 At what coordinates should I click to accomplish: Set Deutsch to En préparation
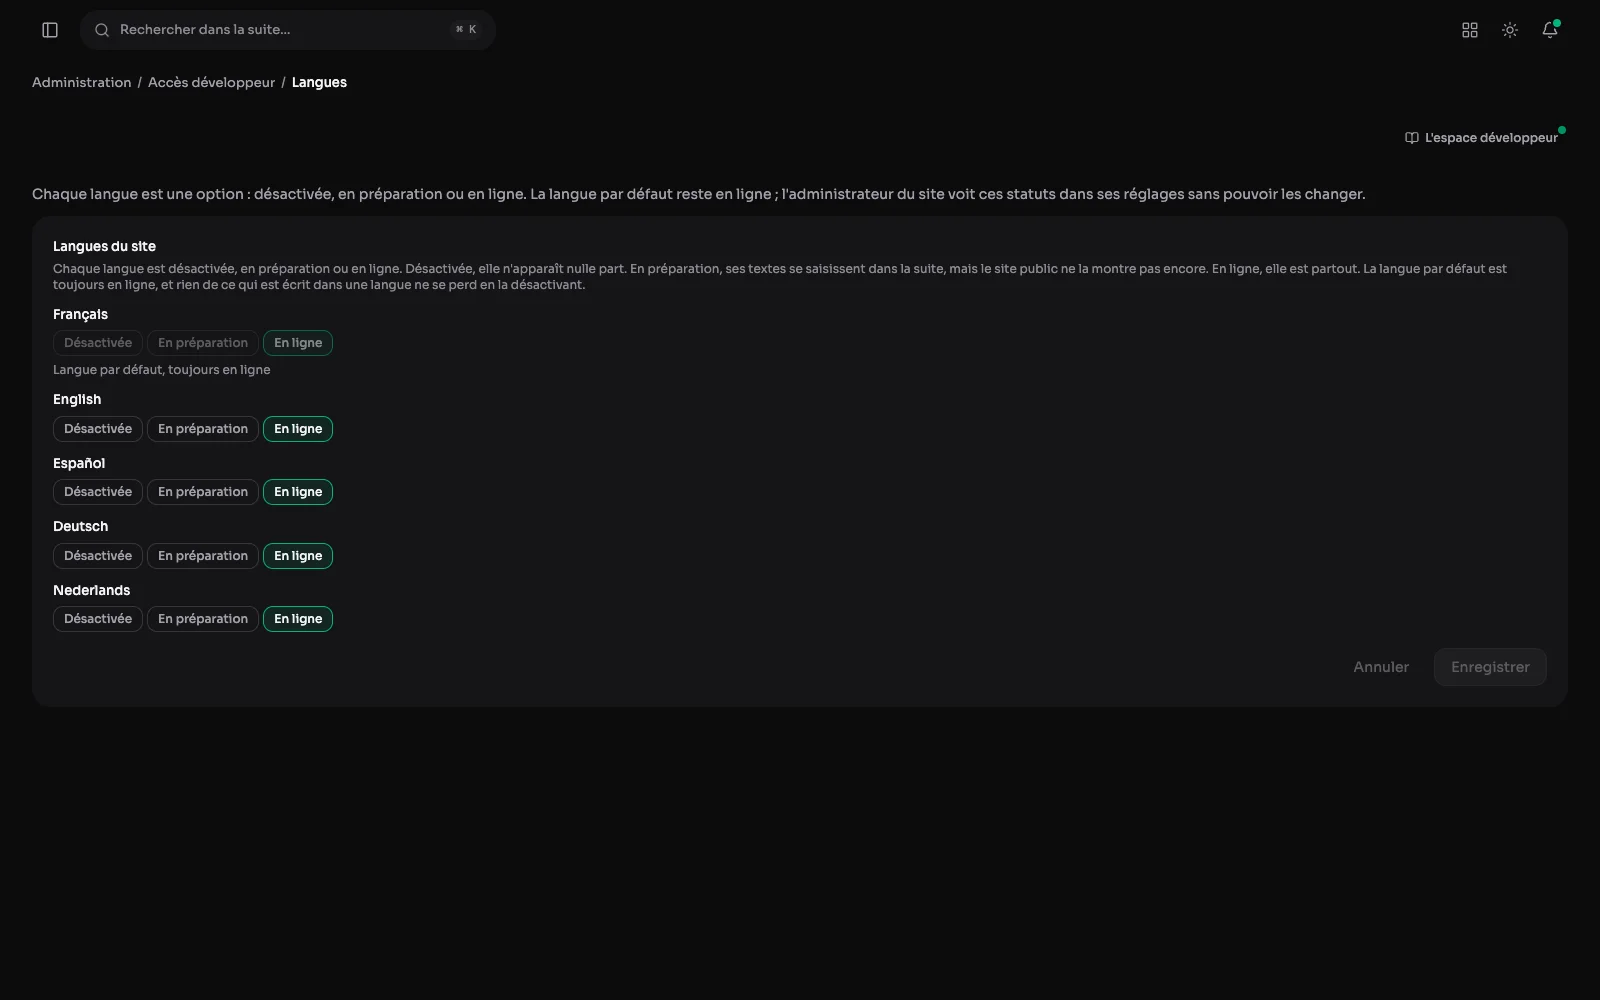(203, 556)
